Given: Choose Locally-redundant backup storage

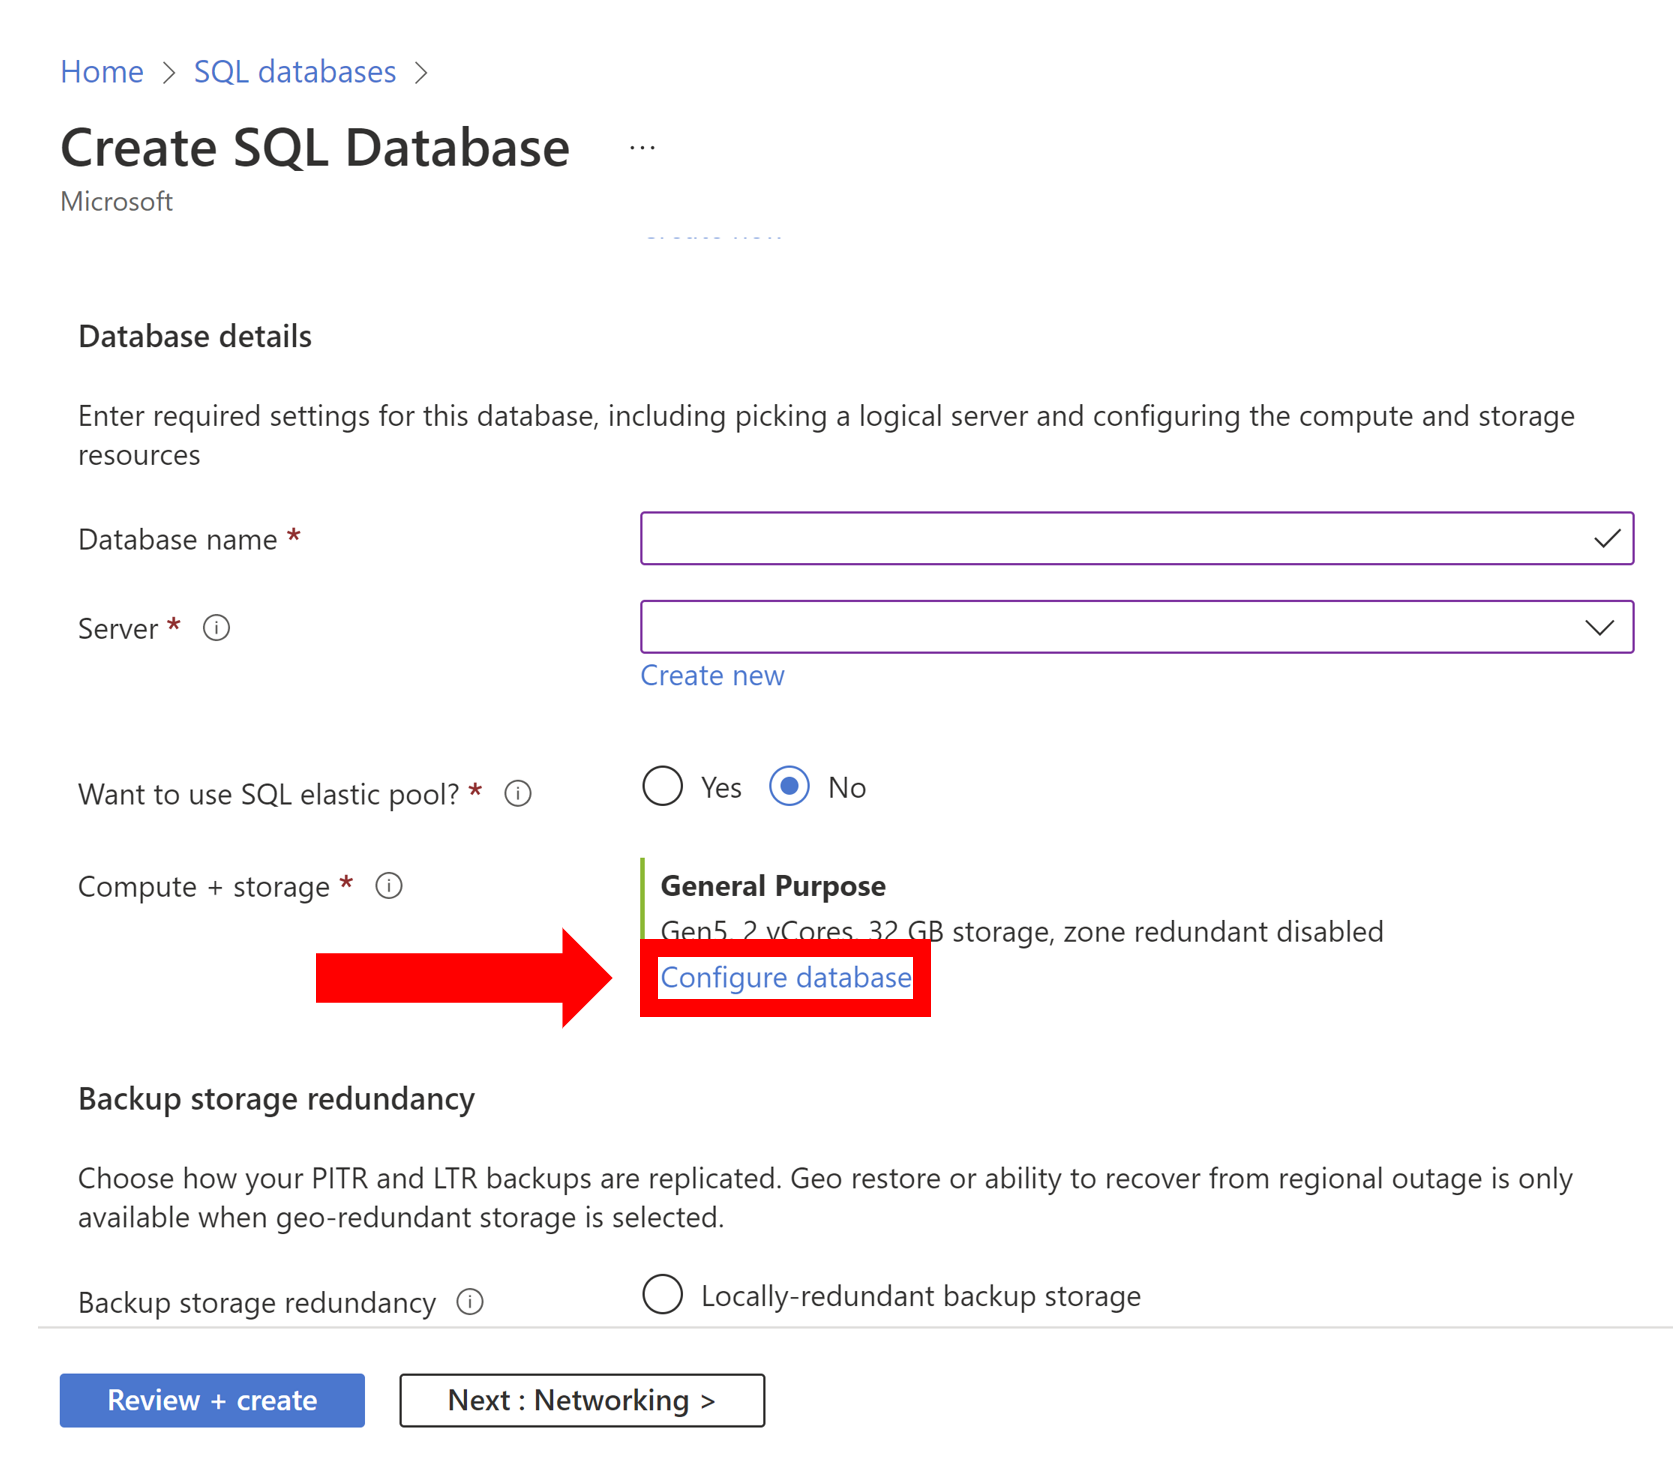Looking at the screenshot, I should (662, 1295).
